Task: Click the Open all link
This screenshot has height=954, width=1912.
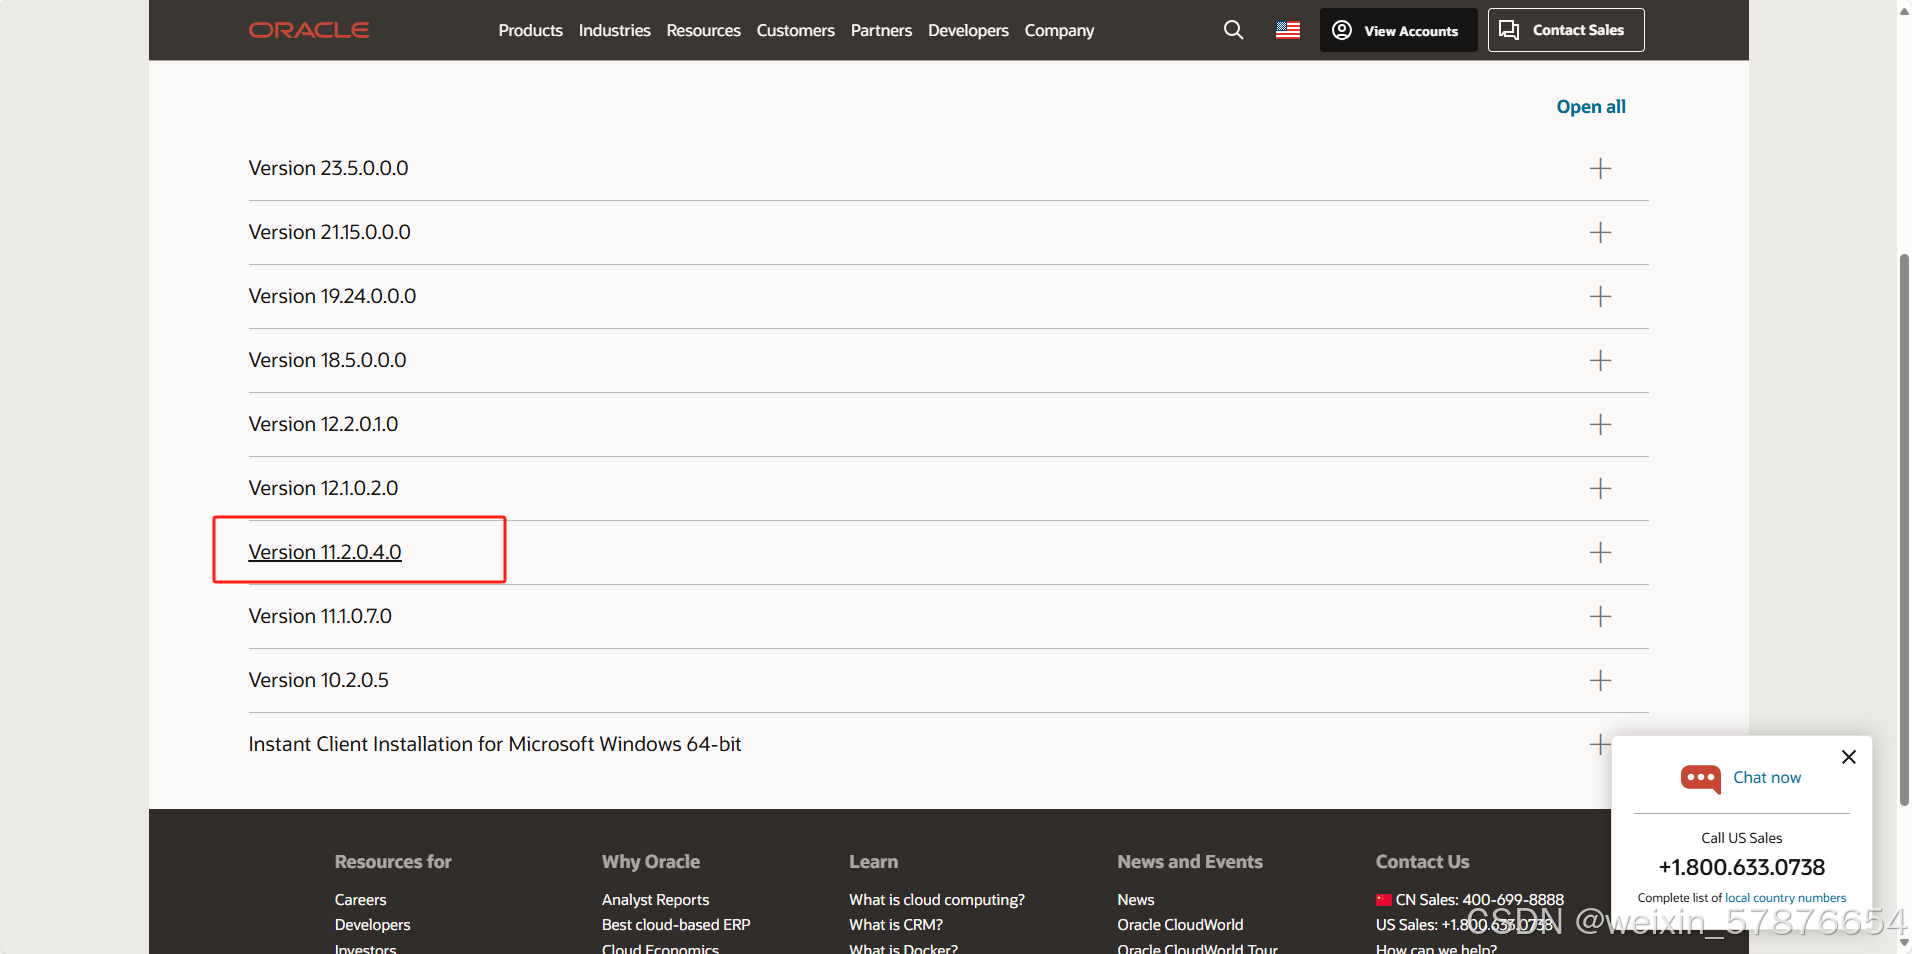Action: pyautogui.click(x=1590, y=106)
